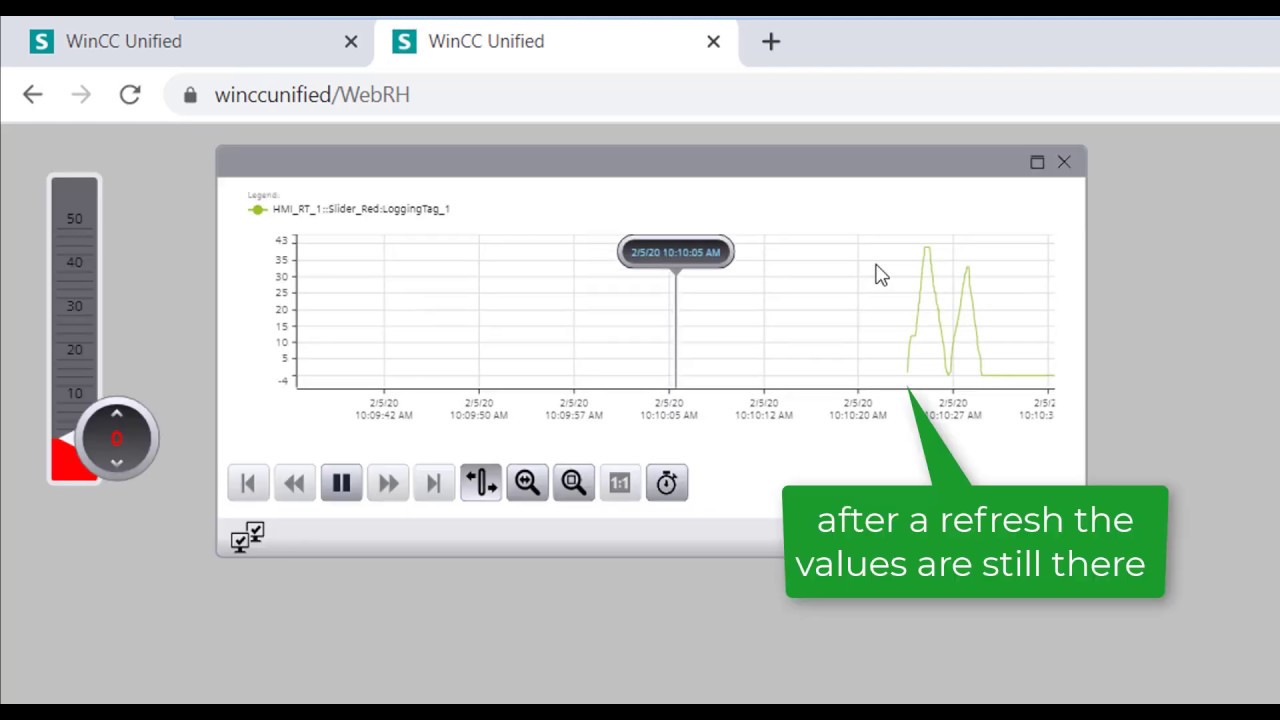Click the winccunified/WebRH address field
This screenshot has height=720, width=1280.
tap(312, 94)
